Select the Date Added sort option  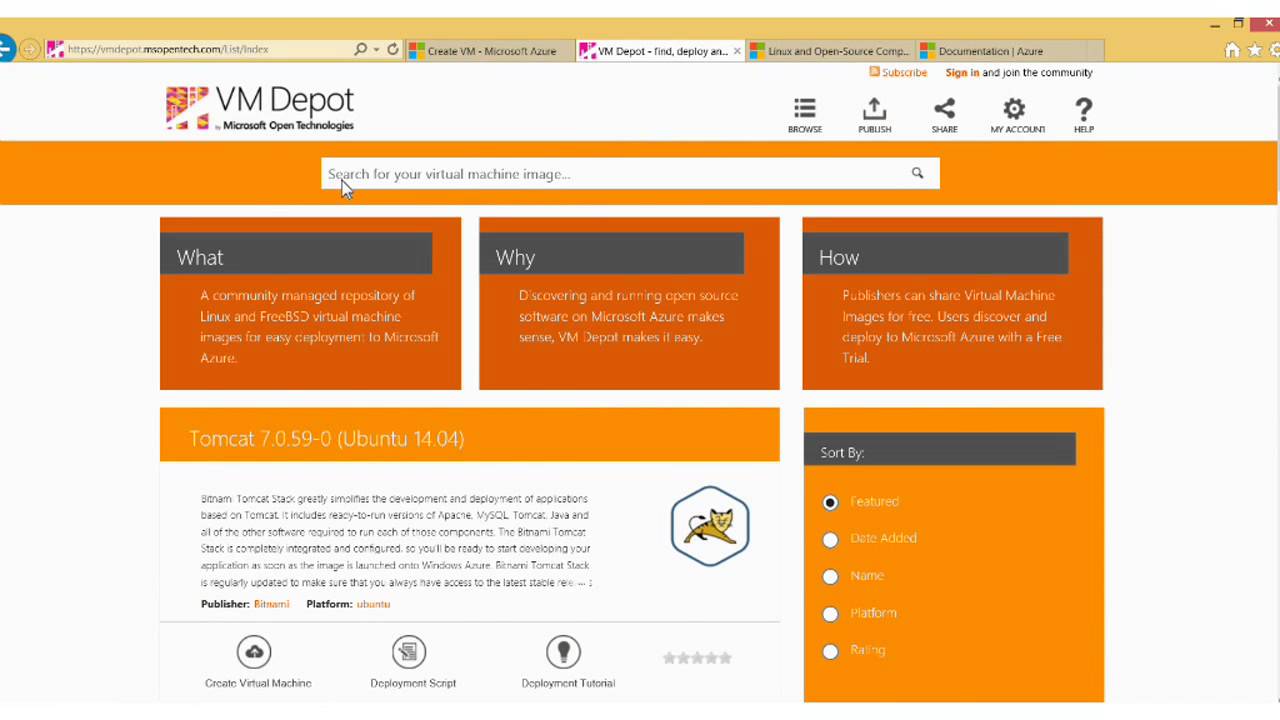pyautogui.click(x=830, y=539)
